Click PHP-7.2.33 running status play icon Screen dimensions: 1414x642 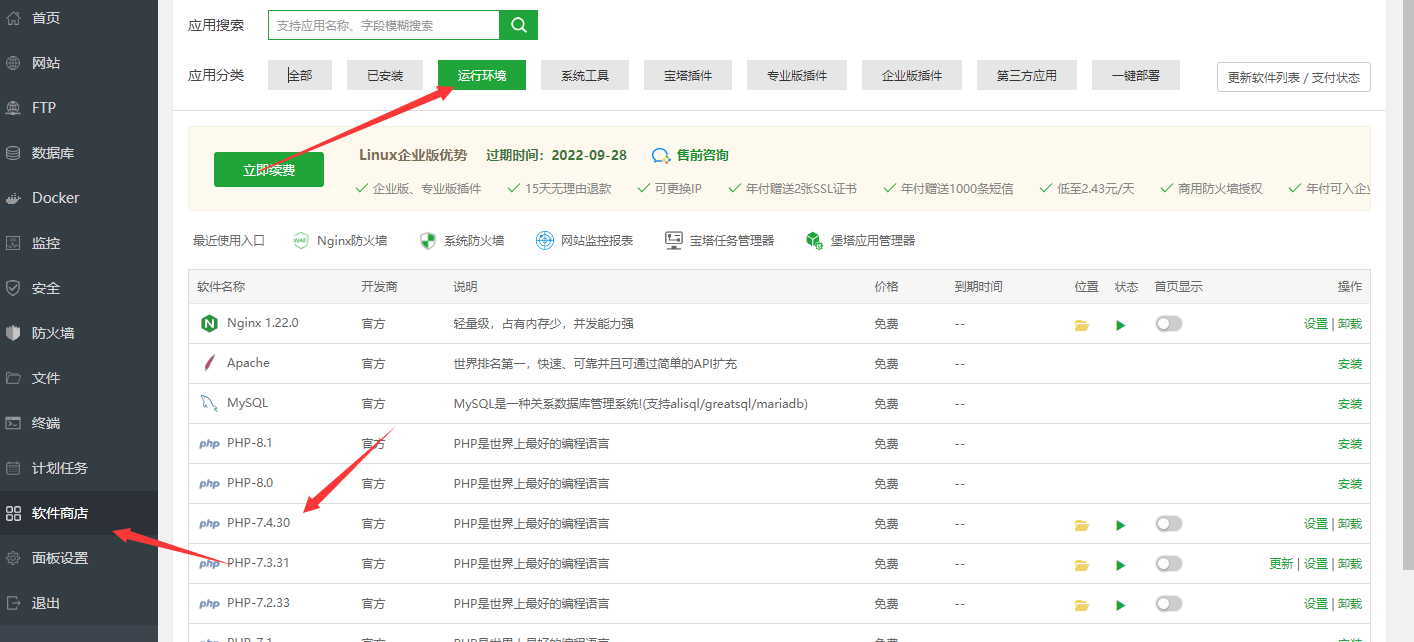(1121, 605)
